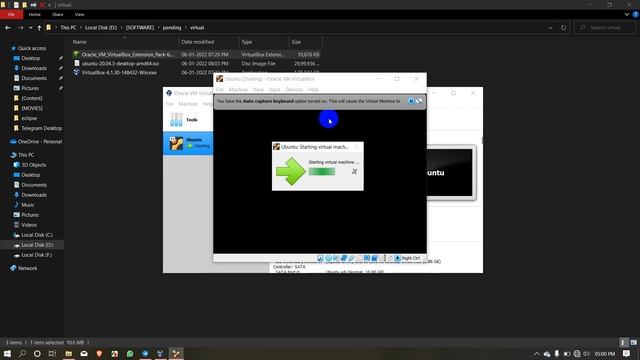Open the VM window Help menu
640x360 pixels.
[313, 89]
